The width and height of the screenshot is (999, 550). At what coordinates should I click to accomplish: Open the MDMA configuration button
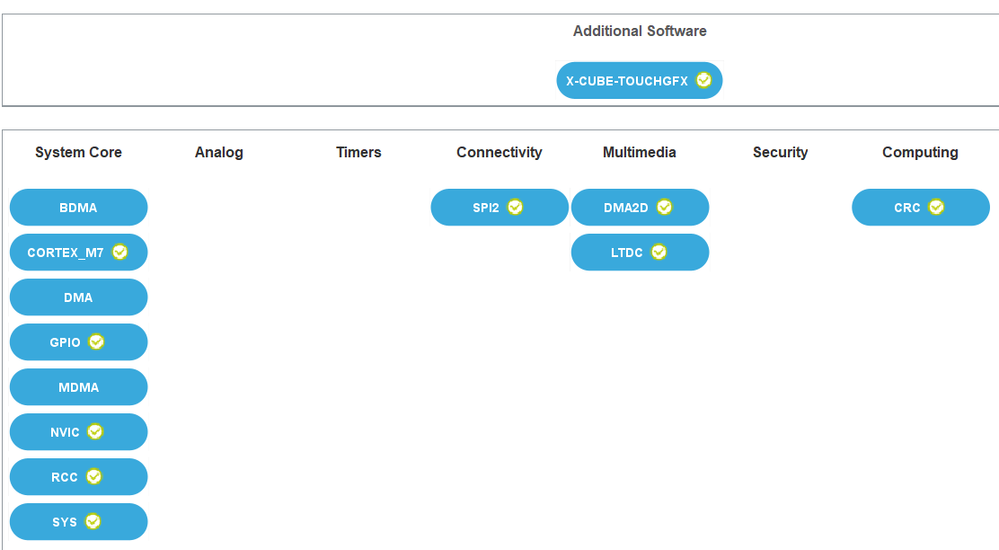pyautogui.click(x=78, y=387)
